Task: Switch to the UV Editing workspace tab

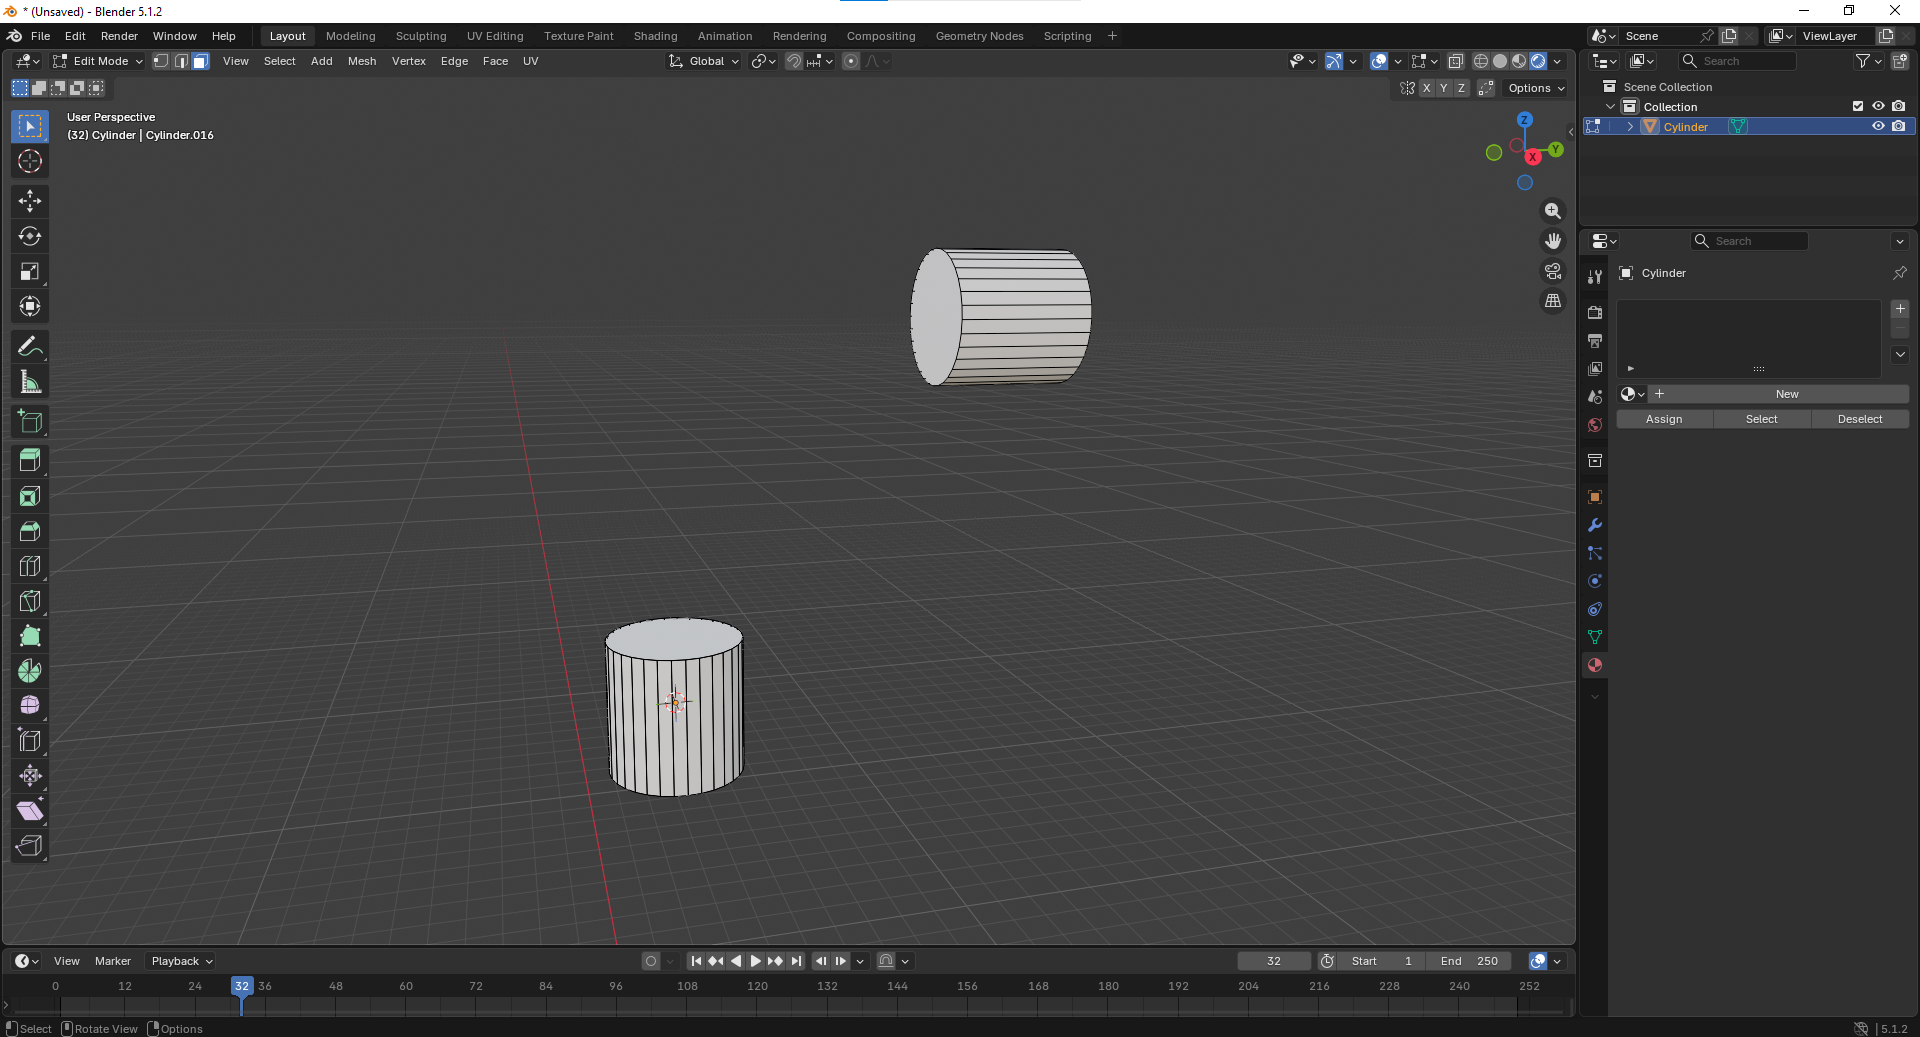Action: [x=495, y=36]
